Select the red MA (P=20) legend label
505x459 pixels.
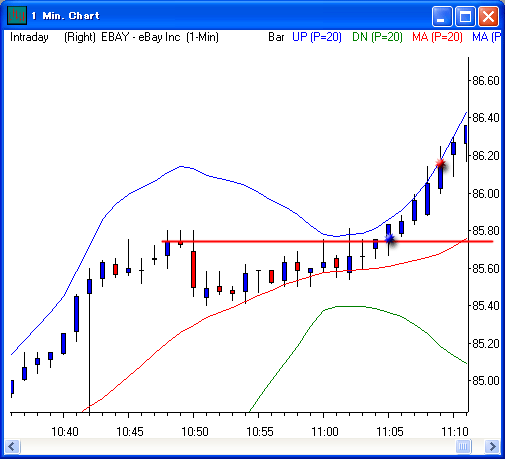(x=437, y=37)
